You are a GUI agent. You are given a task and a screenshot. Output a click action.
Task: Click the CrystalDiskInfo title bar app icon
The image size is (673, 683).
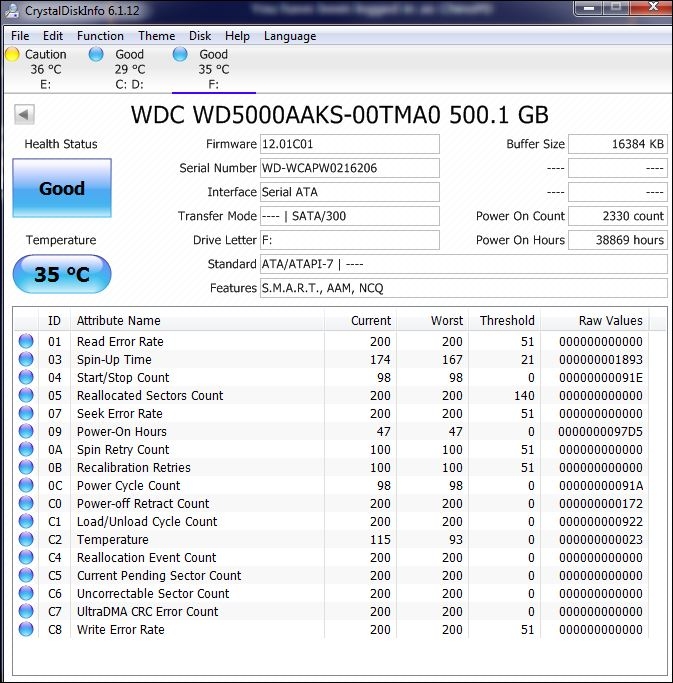tap(10, 10)
